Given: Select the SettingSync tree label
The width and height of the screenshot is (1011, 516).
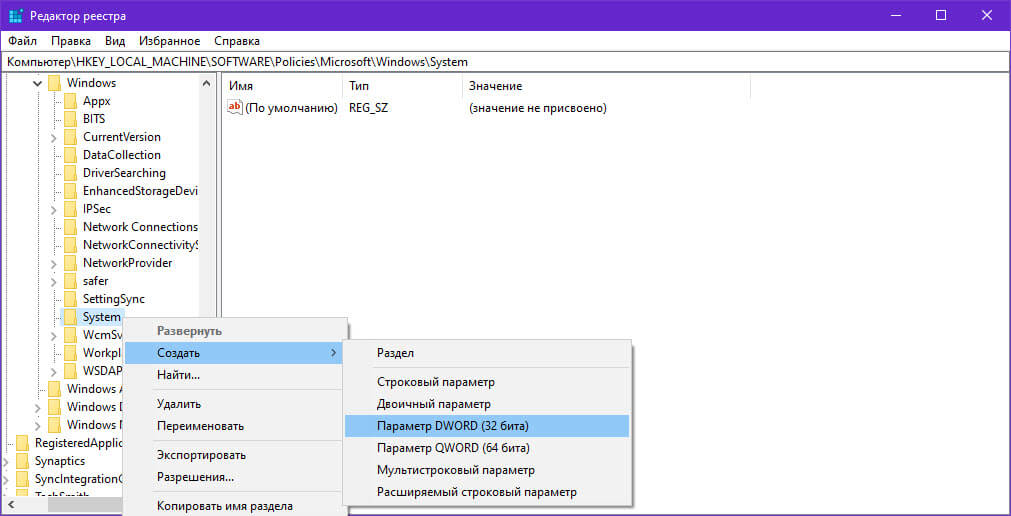Looking at the screenshot, I should (x=113, y=299).
